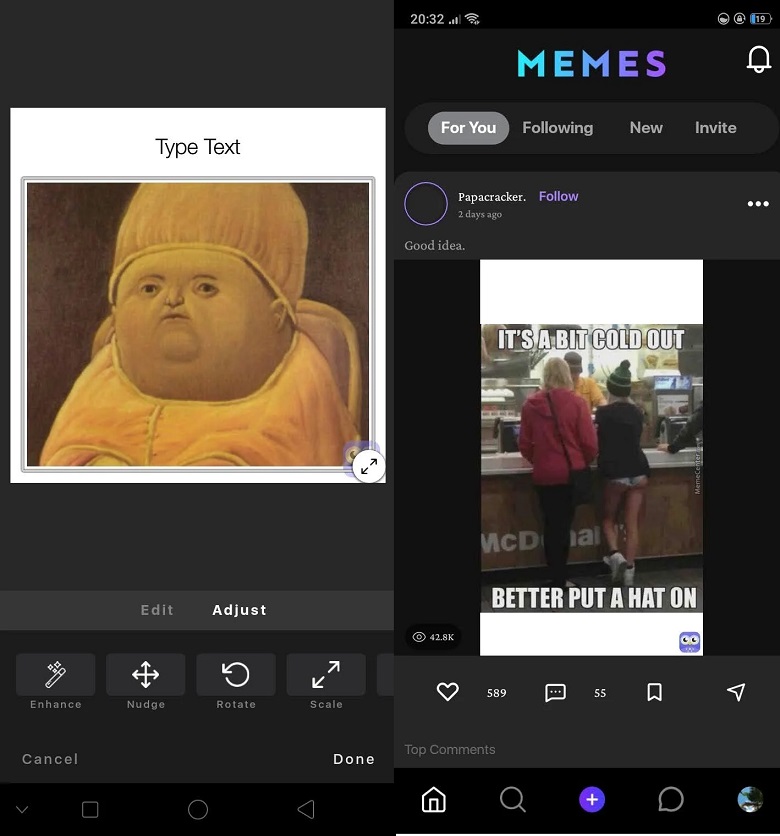Select the Nudge move tool
The image size is (780, 836).
pyautogui.click(x=146, y=674)
